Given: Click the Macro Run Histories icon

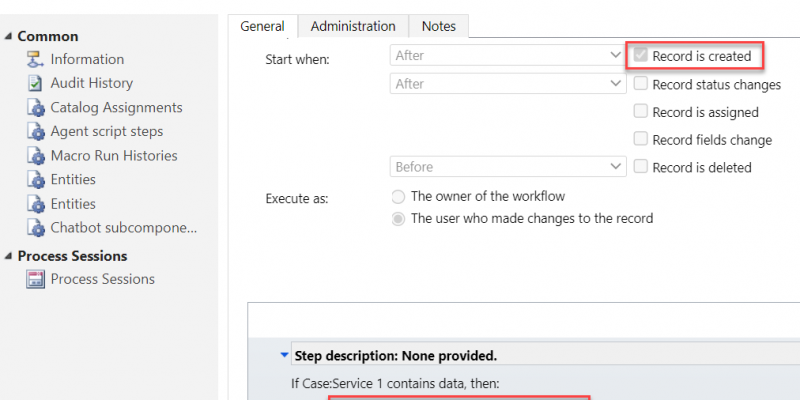Looking at the screenshot, I should [36, 156].
